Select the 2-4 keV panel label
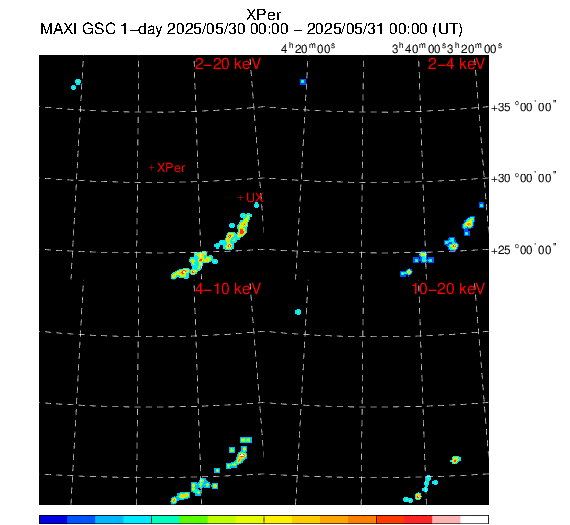The height and width of the screenshot is (525, 570). click(x=456, y=64)
